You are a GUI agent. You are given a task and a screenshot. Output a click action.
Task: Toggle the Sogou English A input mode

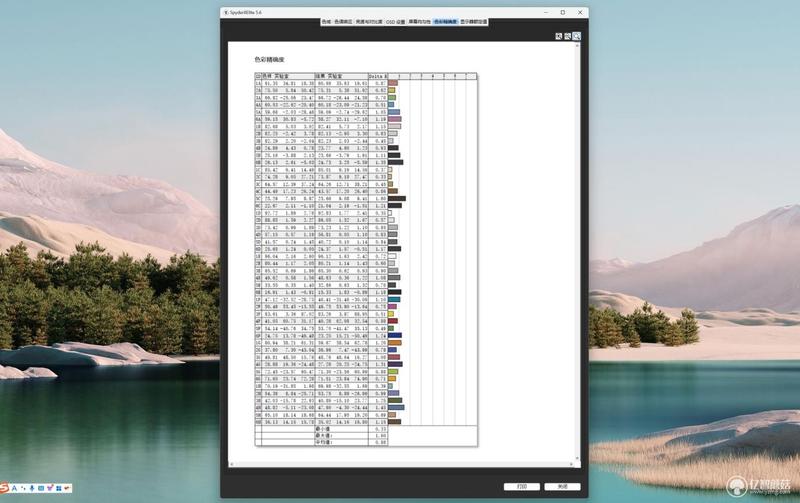[x=14, y=488]
